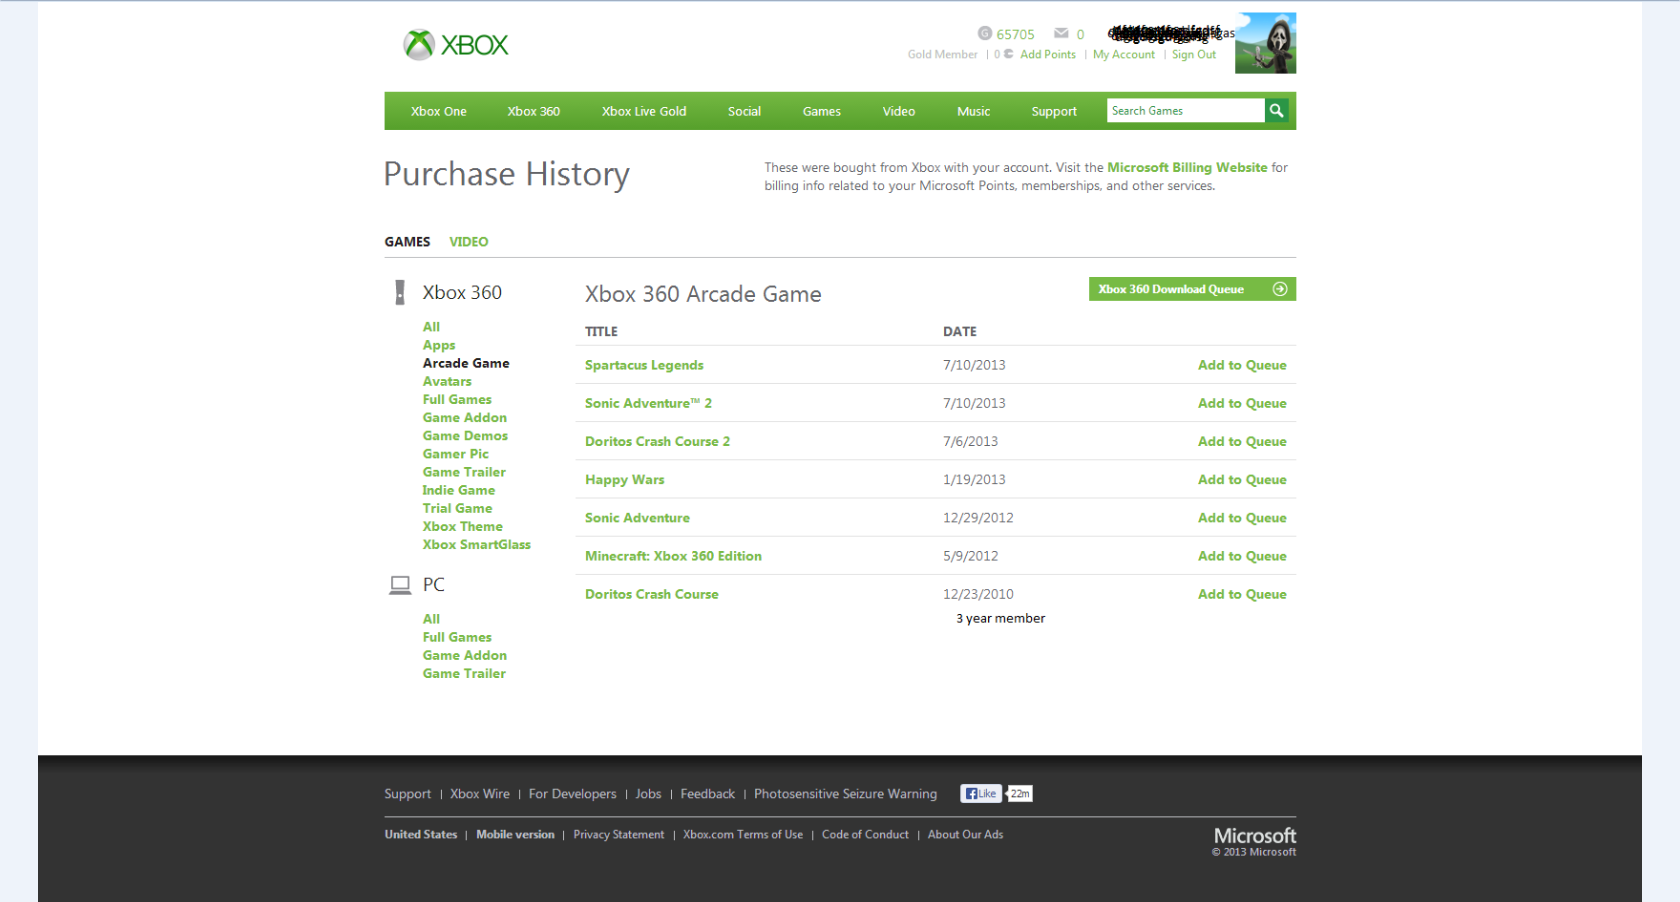This screenshot has height=902, width=1680.
Task: Click the Xbox 360 console icon in sidebar
Action: [x=400, y=292]
